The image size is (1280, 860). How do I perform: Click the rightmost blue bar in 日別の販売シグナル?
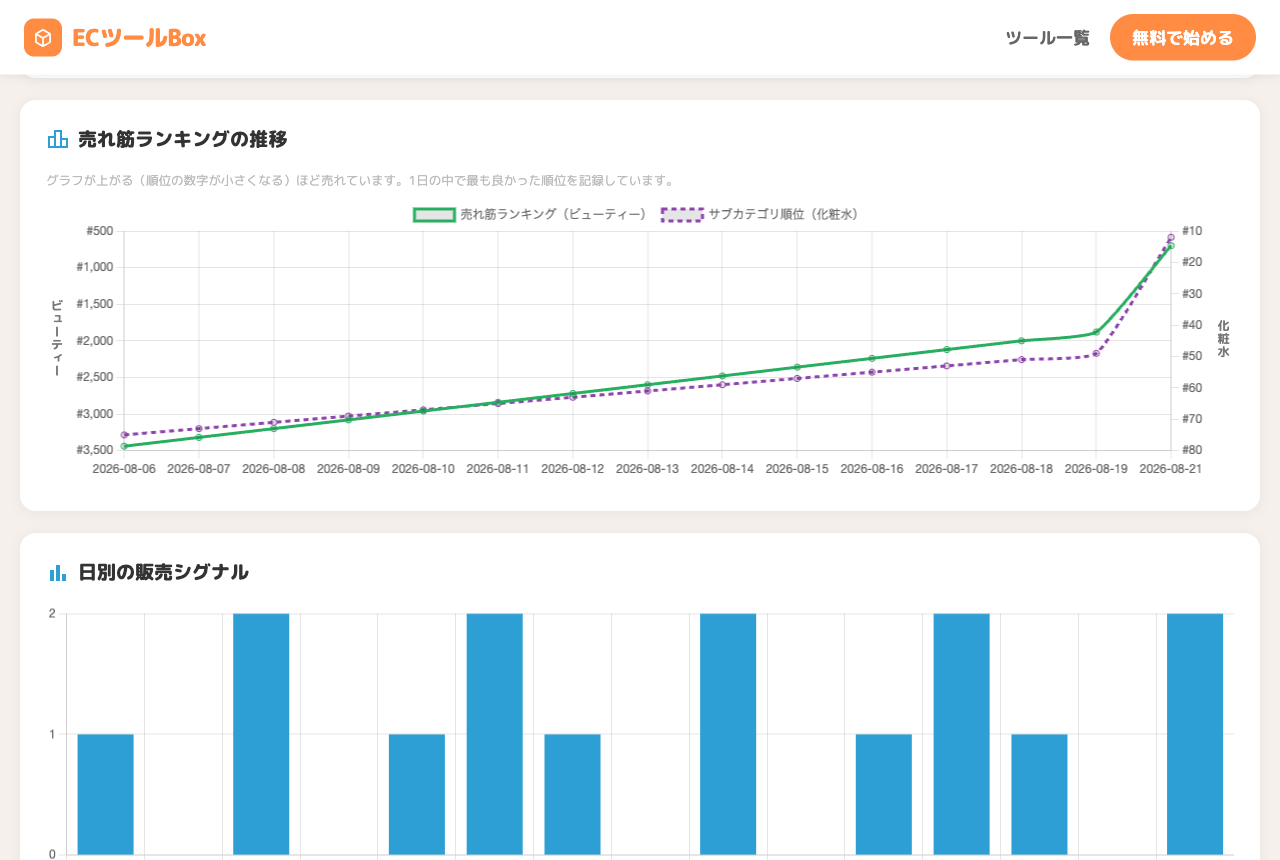(1195, 734)
